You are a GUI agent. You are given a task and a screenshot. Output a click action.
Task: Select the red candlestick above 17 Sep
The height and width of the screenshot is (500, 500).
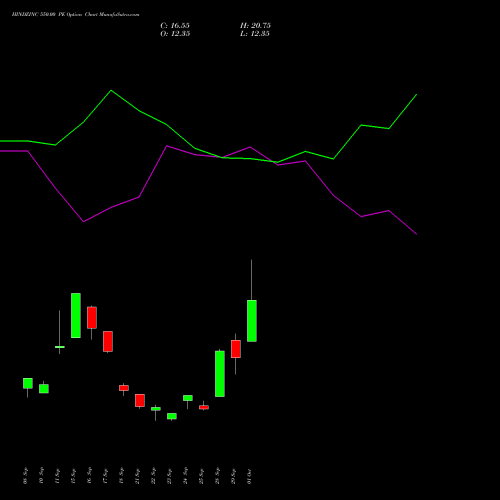coord(108,341)
